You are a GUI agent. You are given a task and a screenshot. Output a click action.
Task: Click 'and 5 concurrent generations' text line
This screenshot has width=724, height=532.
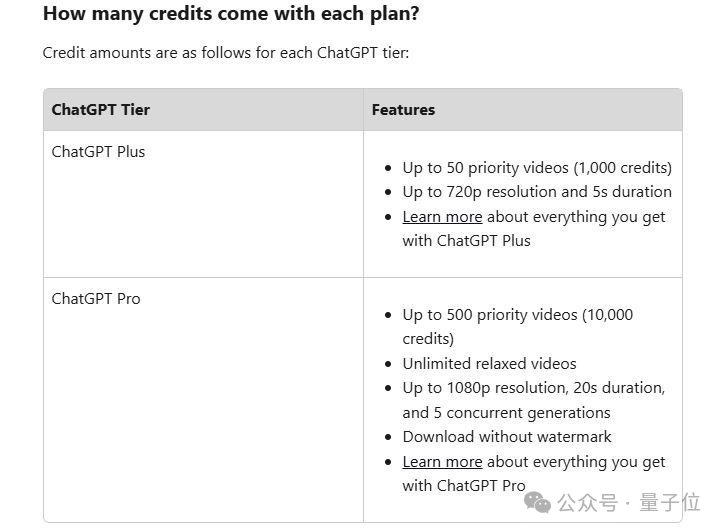click(x=506, y=412)
